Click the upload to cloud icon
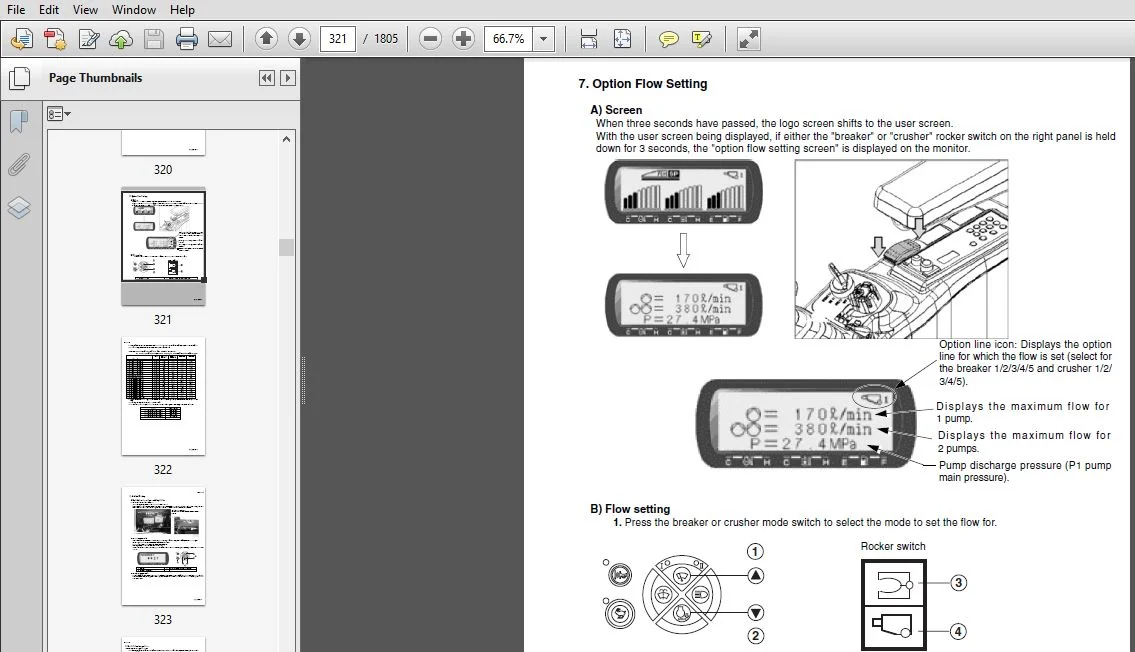1135x652 pixels. pos(121,38)
